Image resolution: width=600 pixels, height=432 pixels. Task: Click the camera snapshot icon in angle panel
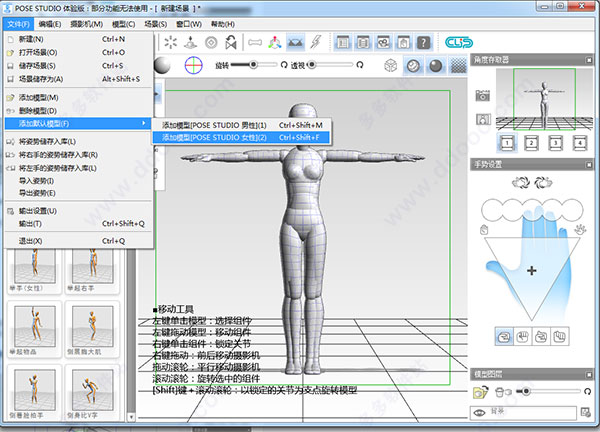(x=483, y=95)
